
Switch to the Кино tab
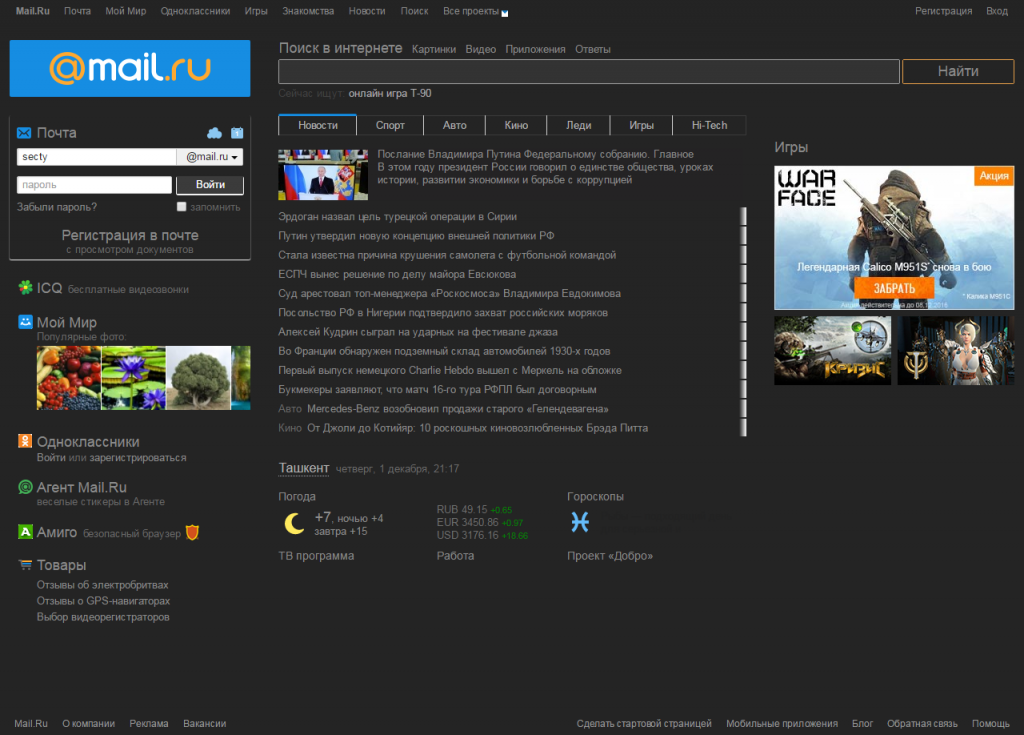(x=516, y=125)
